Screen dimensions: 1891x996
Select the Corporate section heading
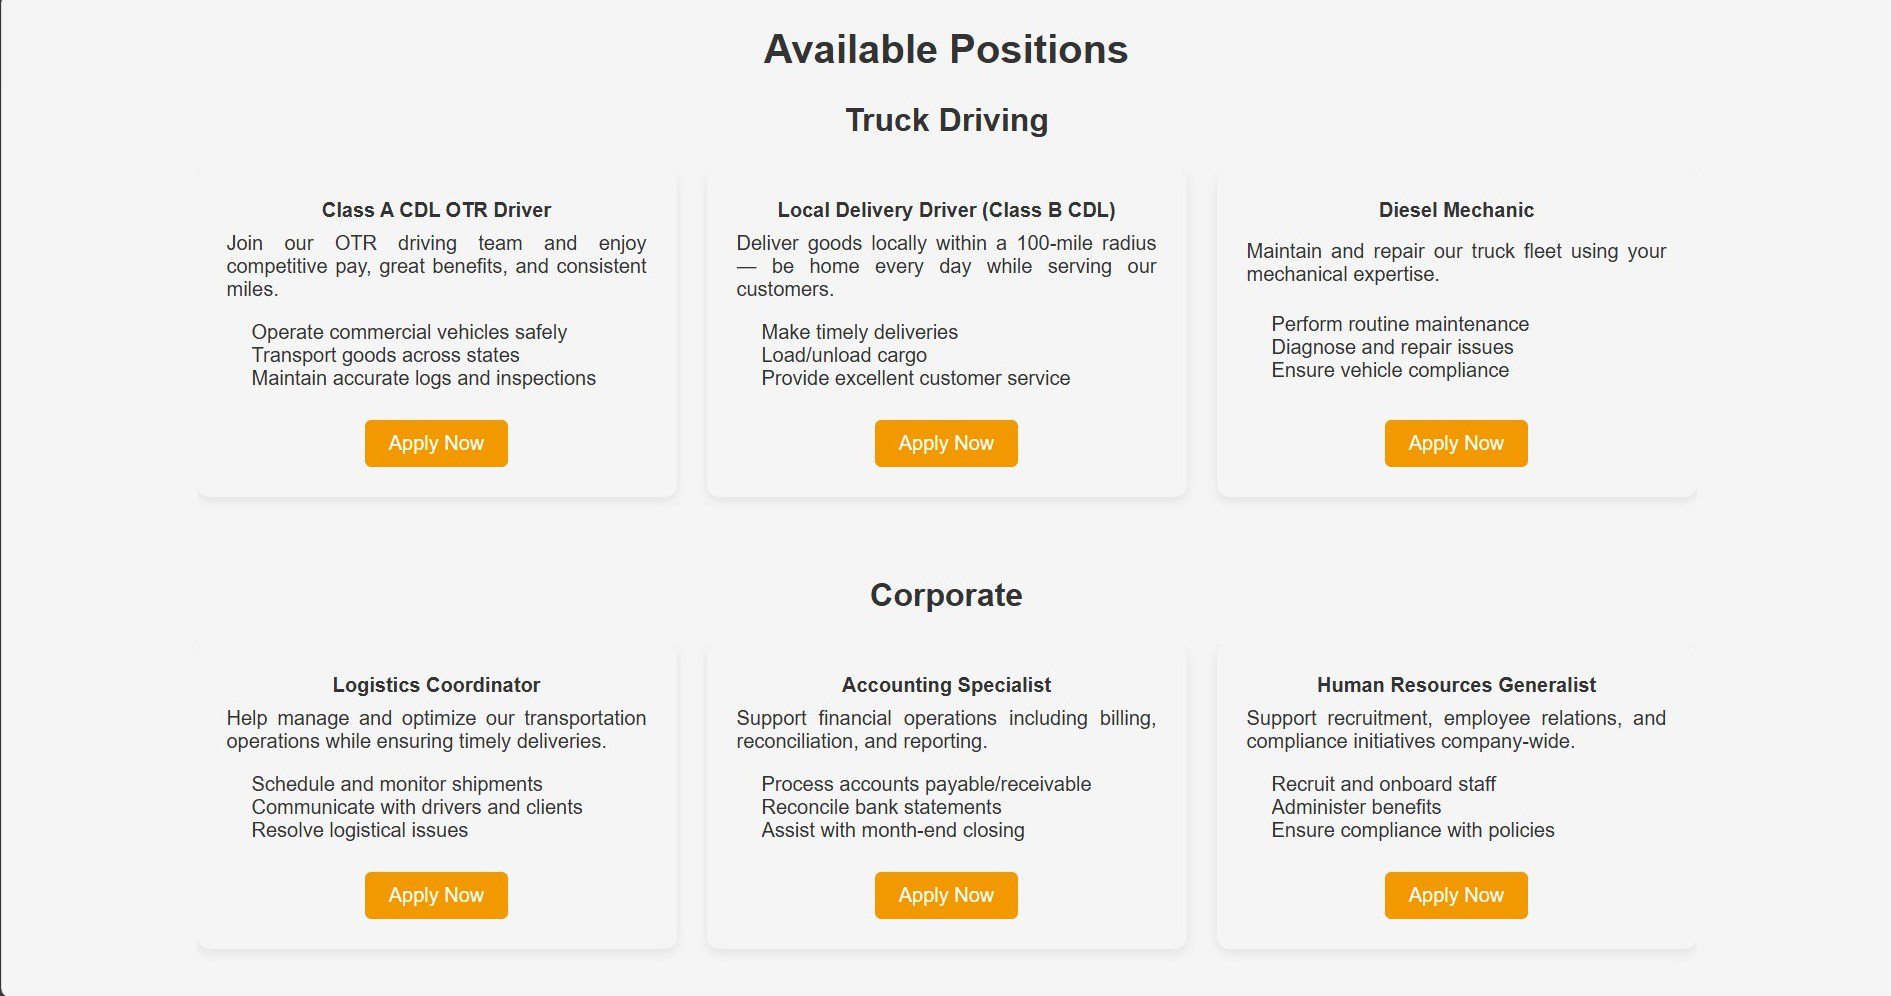(946, 595)
